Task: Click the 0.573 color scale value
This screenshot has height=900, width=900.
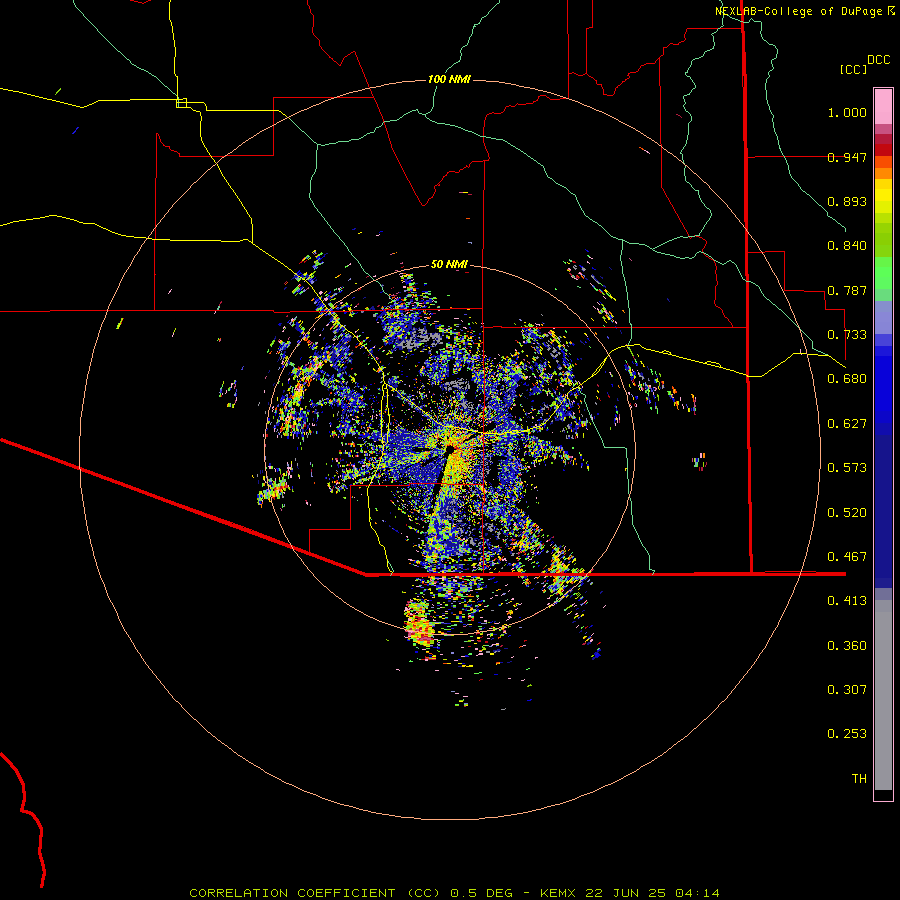Action: click(847, 468)
